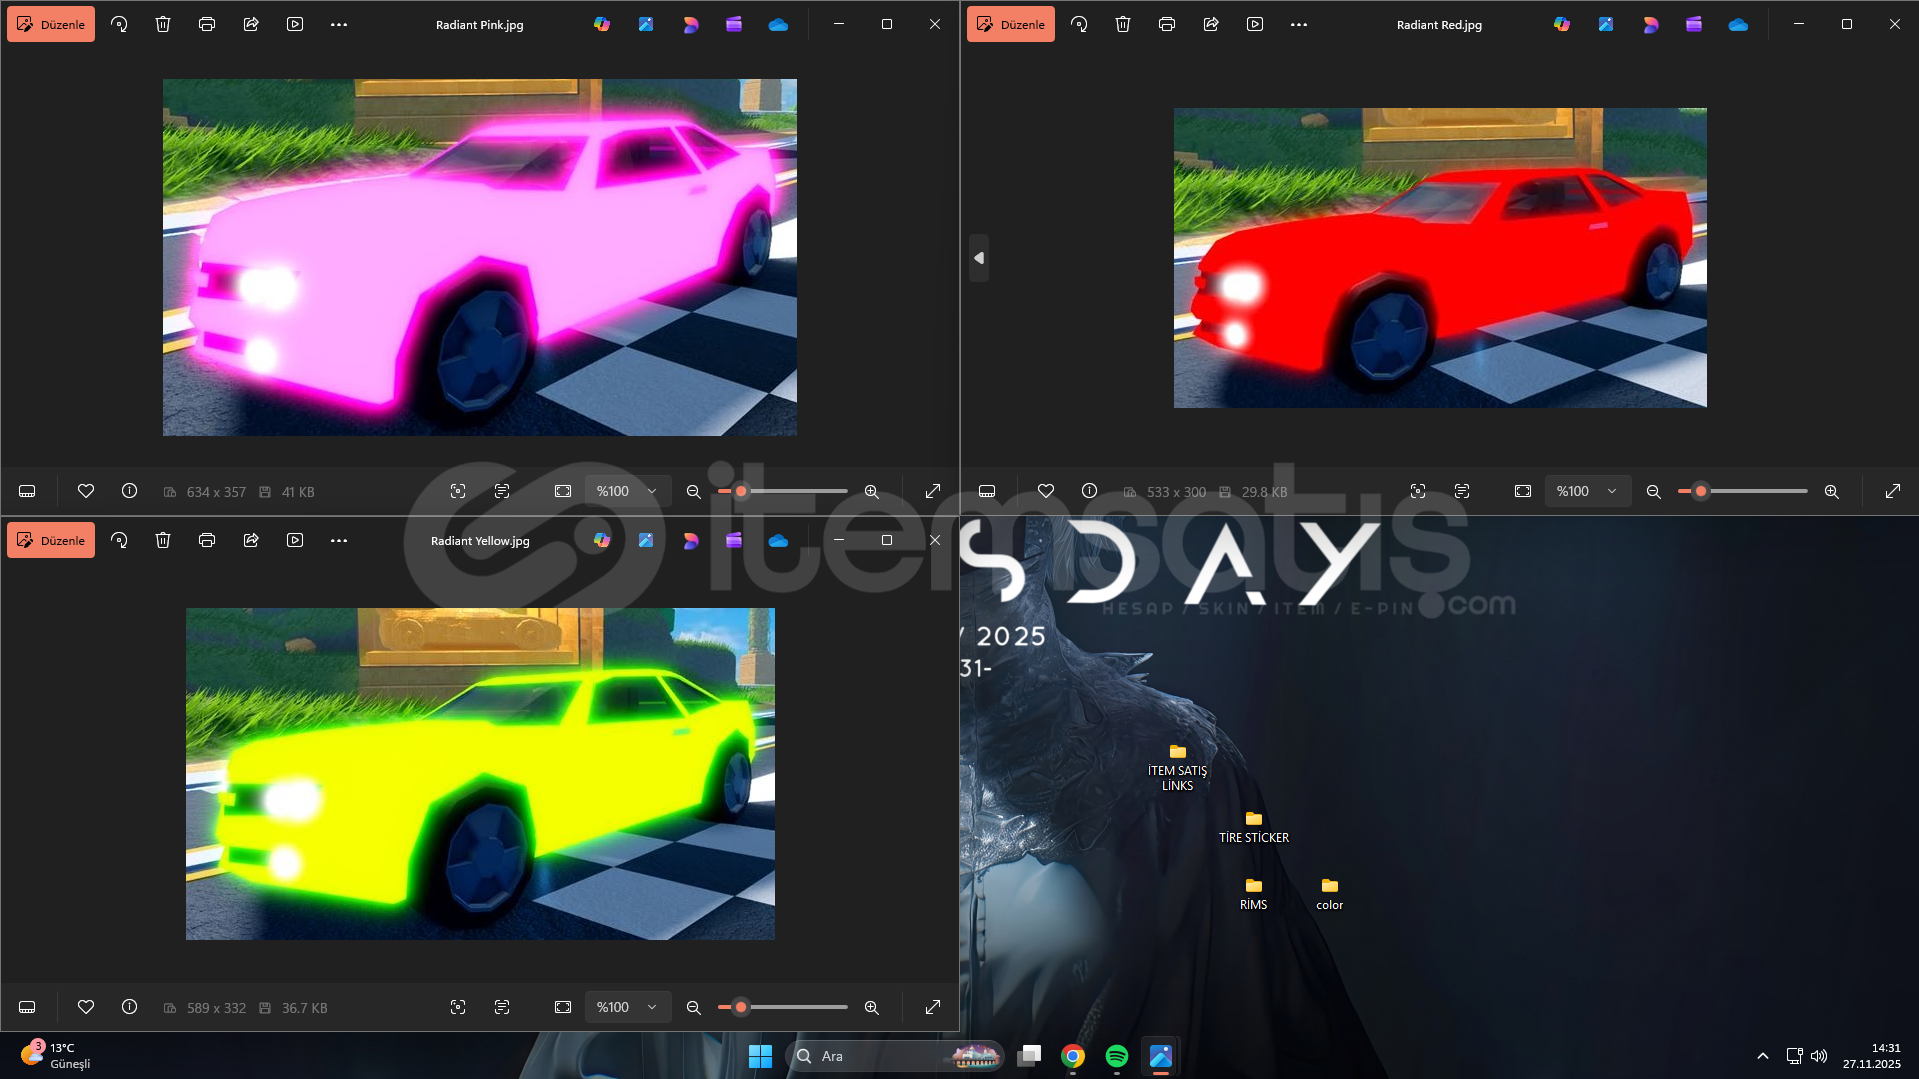Expand zoom level dropdown in Radiant Red window
Viewport: 1919px width, 1079px height.
[1587, 491]
